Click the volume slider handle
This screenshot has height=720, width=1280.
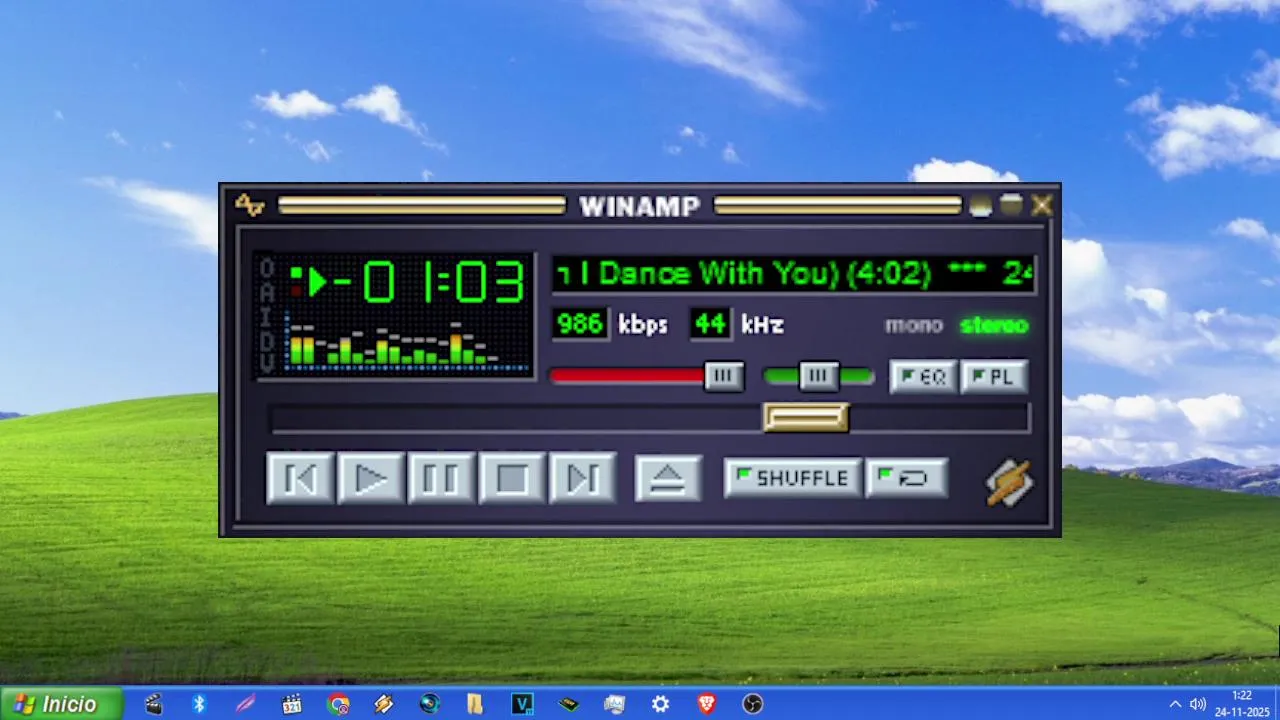point(724,376)
